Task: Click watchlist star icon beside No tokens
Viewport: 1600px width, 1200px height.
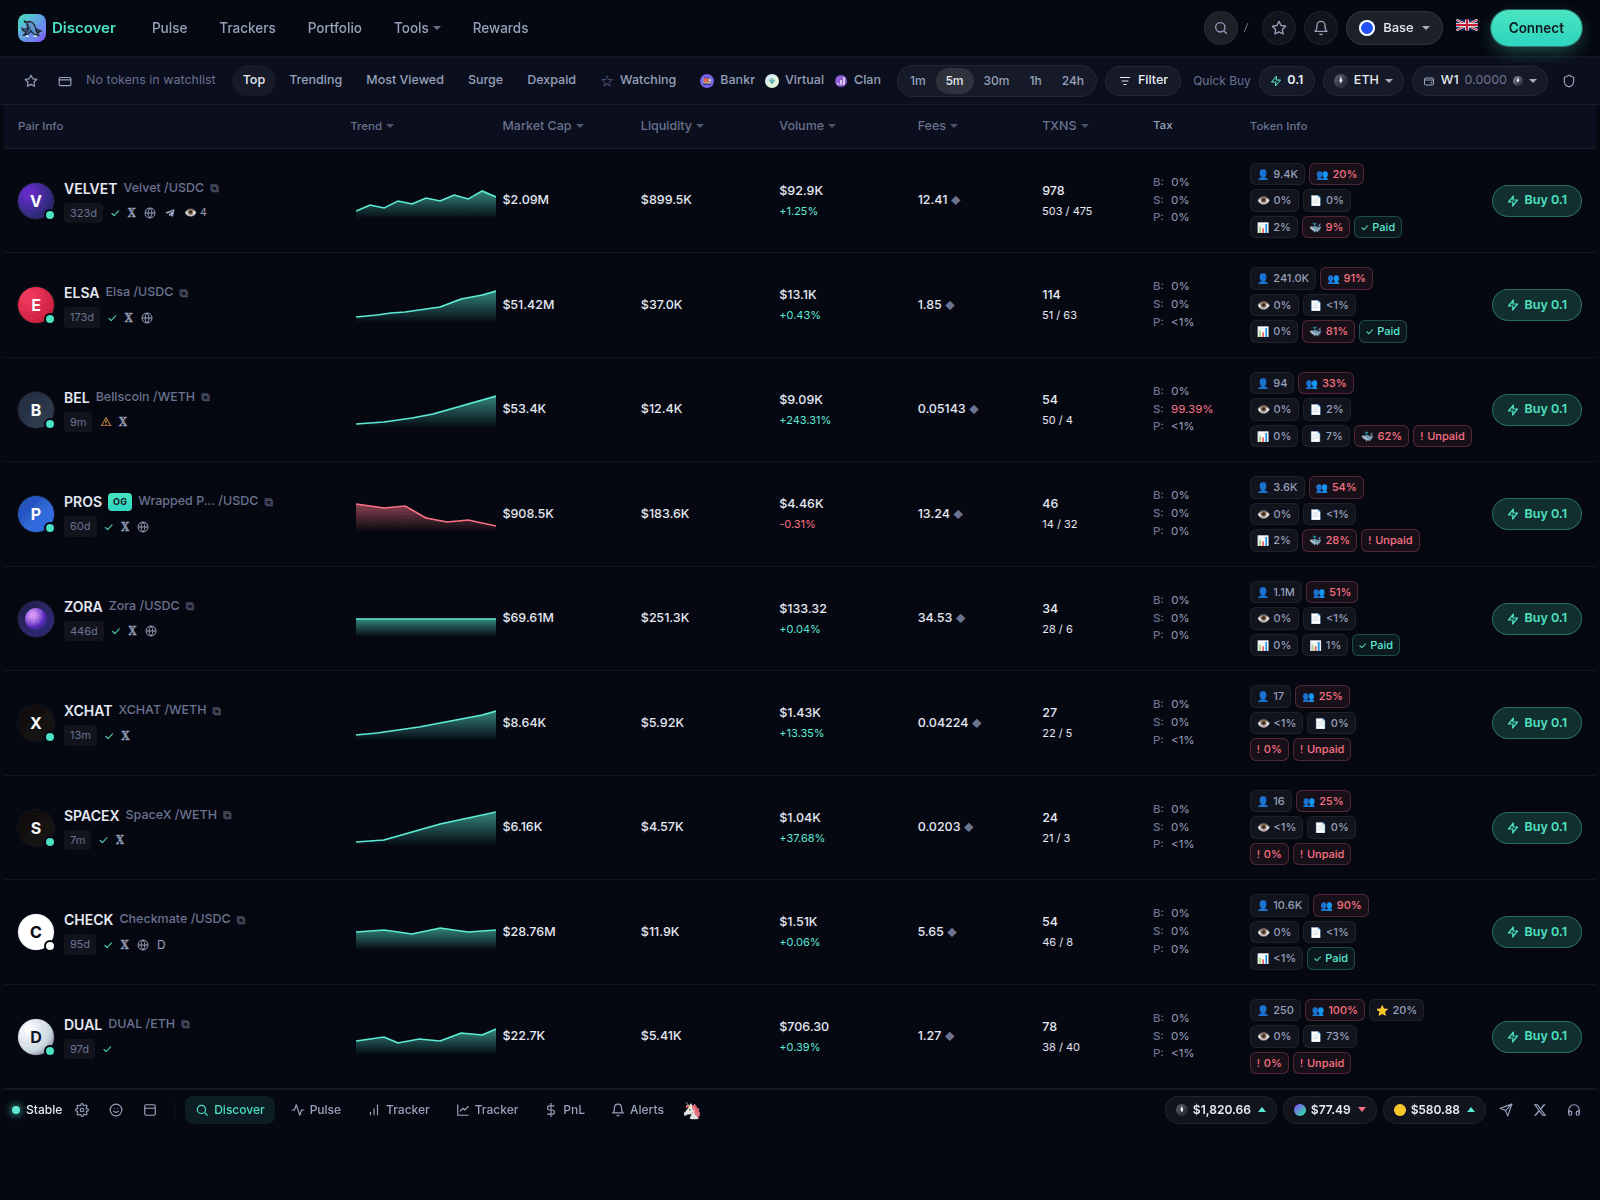Action: coord(31,81)
